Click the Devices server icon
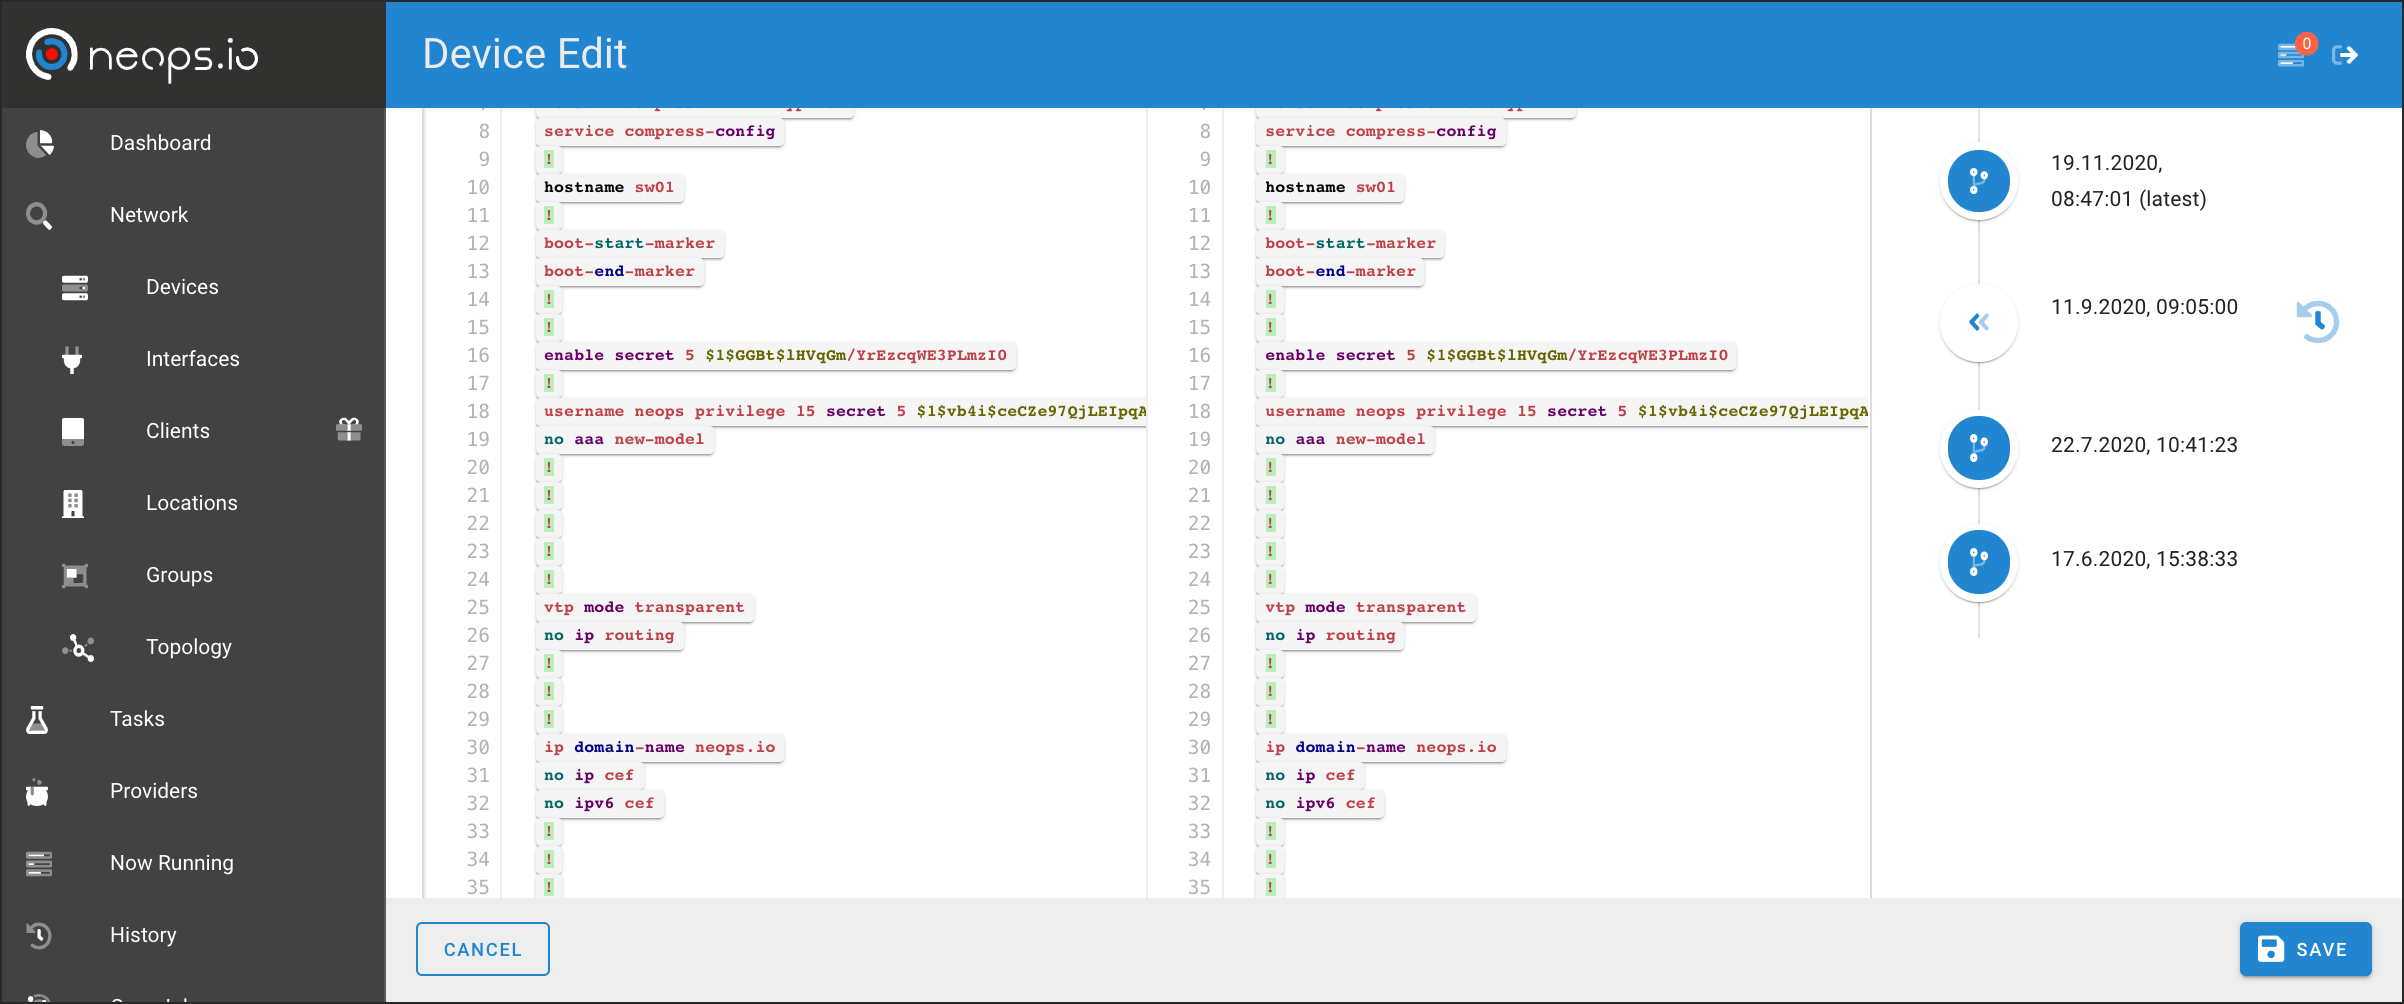 click(75, 287)
